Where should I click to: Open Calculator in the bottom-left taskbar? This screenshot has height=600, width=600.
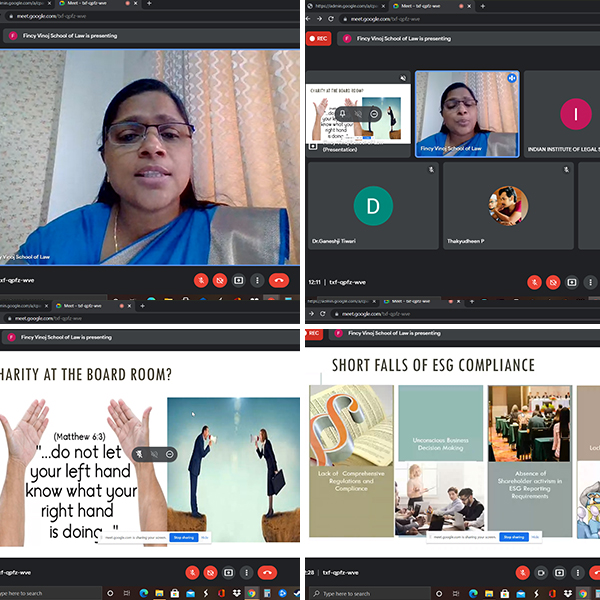[x=267, y=593]
